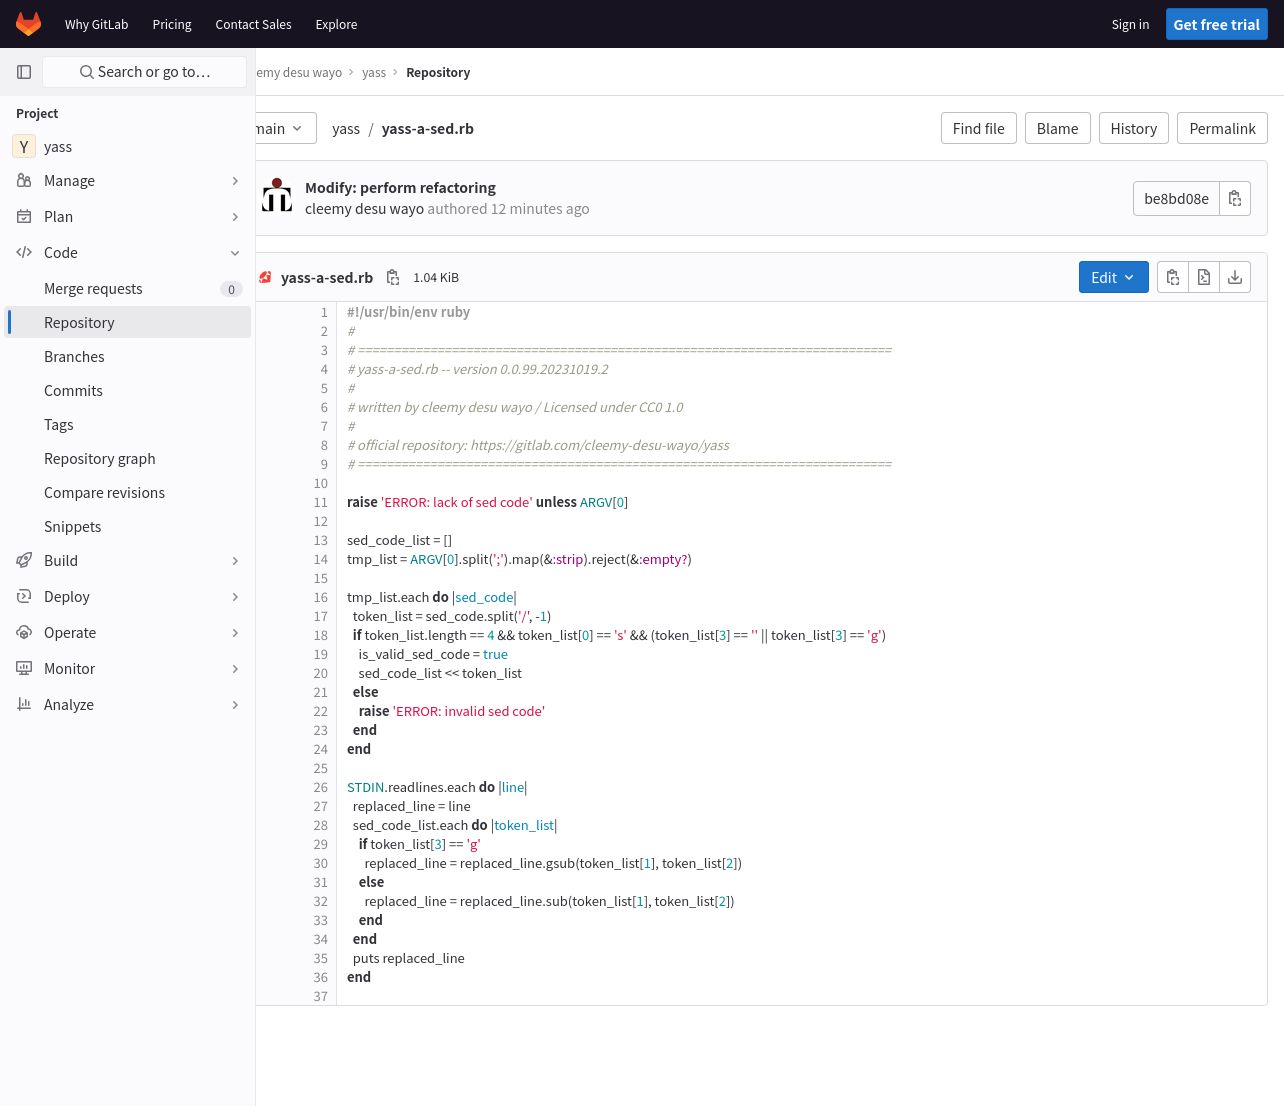Click the Permalink button
The height and width of the screenshot is (1106, 1284).
(1222, 128)
